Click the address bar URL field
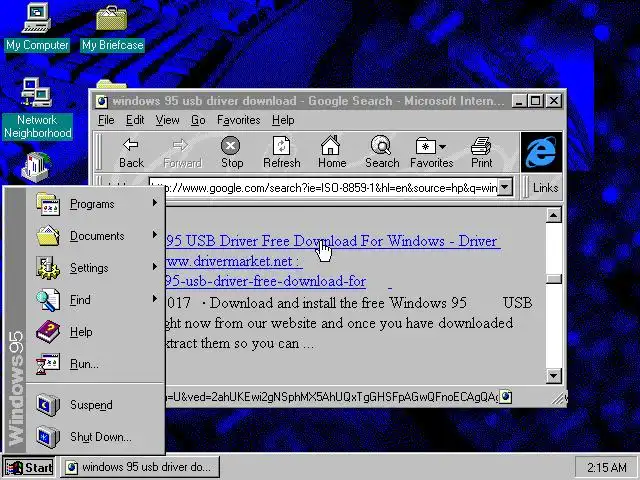The height and width of the screenshot is (480, 640). click(323, 188)
